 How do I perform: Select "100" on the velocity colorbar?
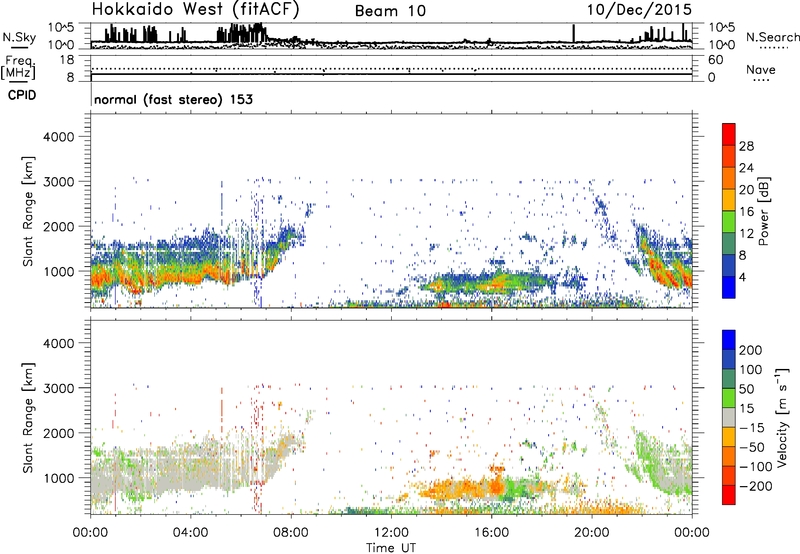coord(751,370)
